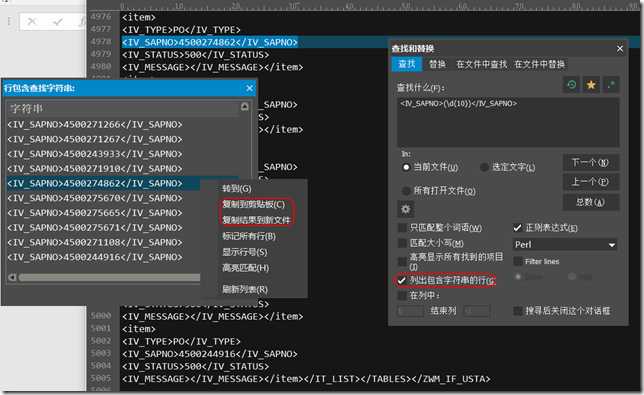The width and height of the screenshot is (644, 395).
Task: Click the regex builder icon beside the star
Action: coord(611,85)
